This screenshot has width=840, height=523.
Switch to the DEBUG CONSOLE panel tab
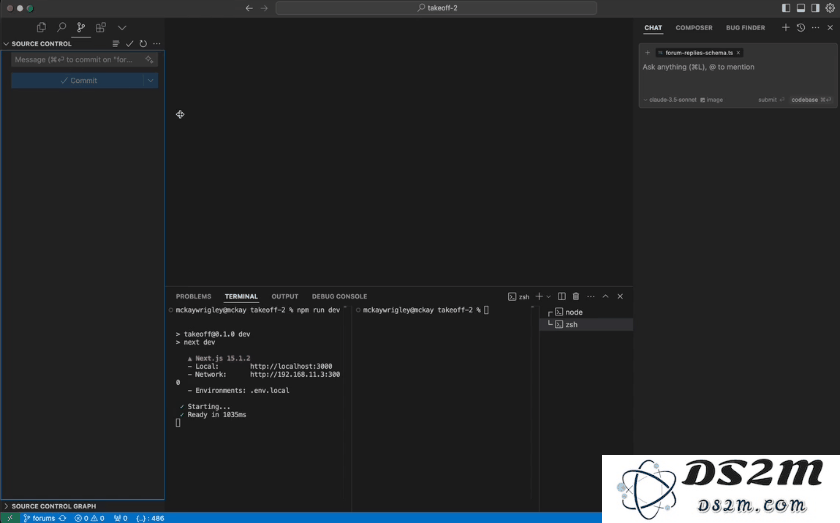tap(339, 296)
